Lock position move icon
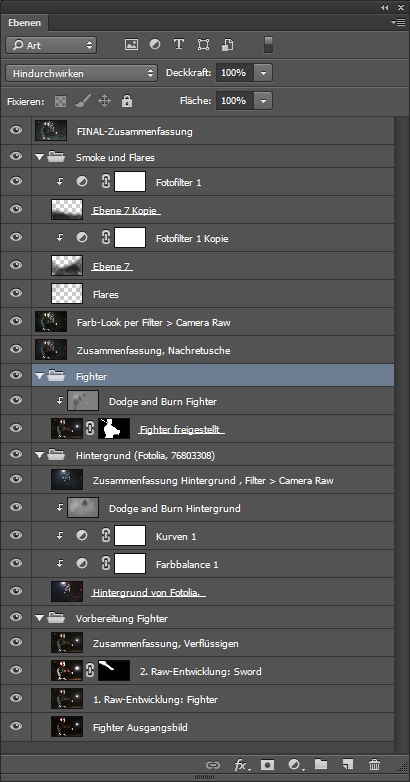Viewport: 410px width, 782px height. tap(104, 101)
